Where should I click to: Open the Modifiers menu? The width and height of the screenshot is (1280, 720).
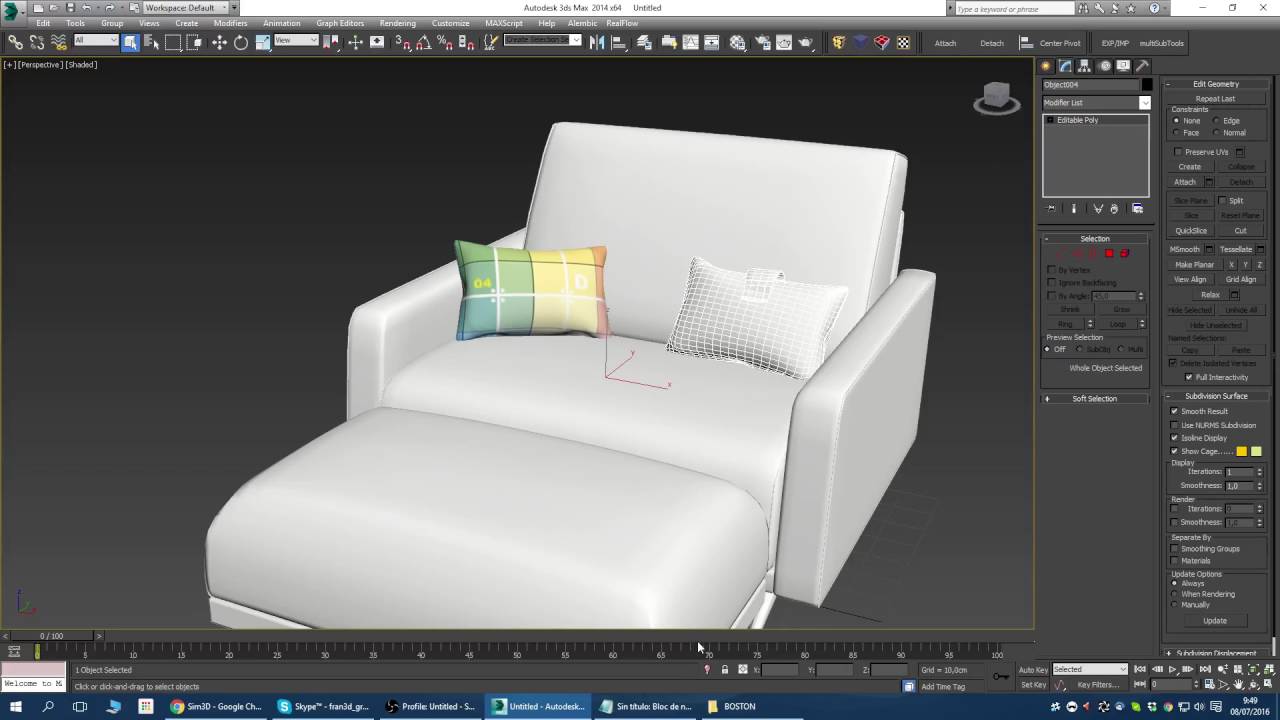point(230,23)
